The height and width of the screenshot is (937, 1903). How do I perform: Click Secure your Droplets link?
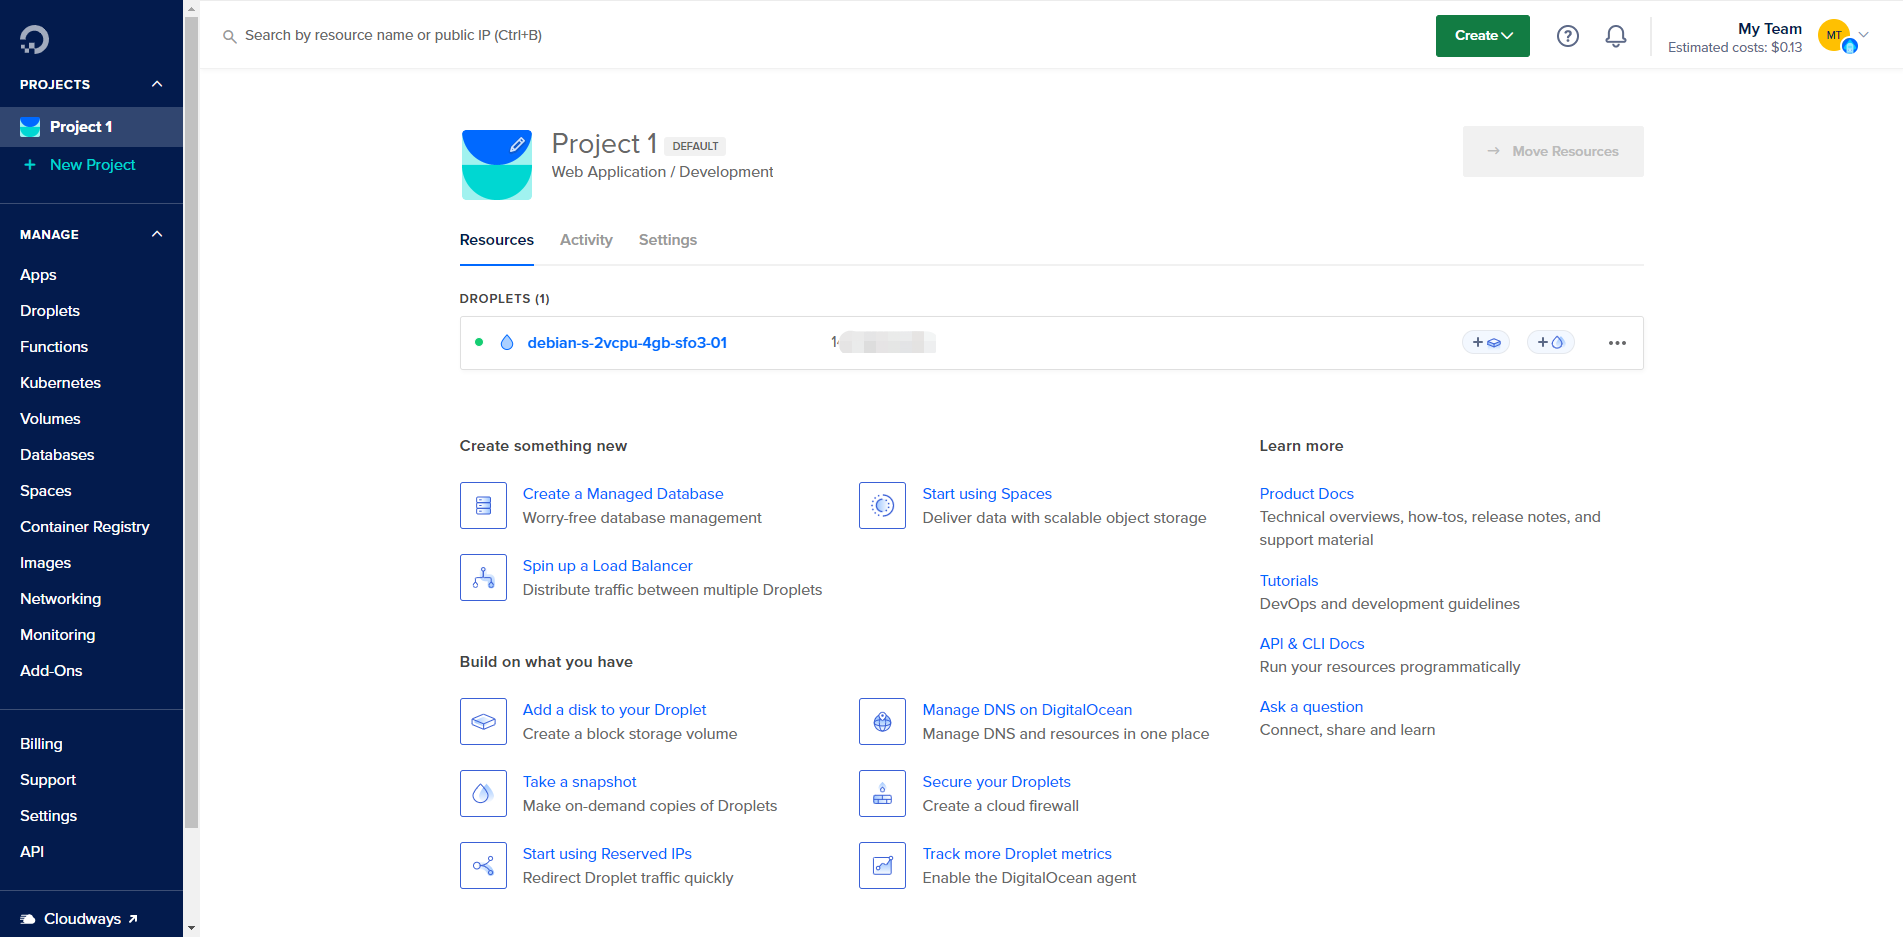click(996, 782)
